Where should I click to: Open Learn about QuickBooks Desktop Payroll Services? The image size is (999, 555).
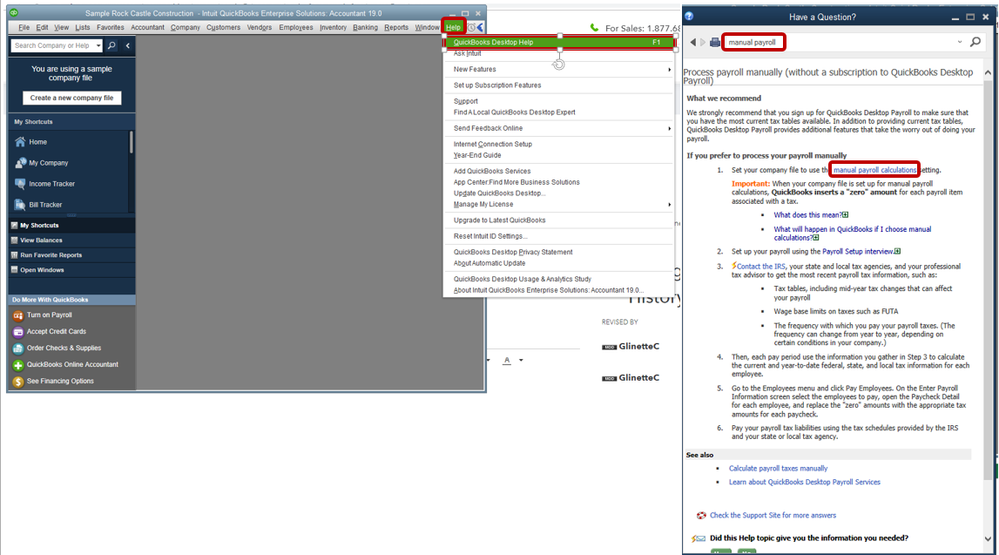click(x=805, y=482)
